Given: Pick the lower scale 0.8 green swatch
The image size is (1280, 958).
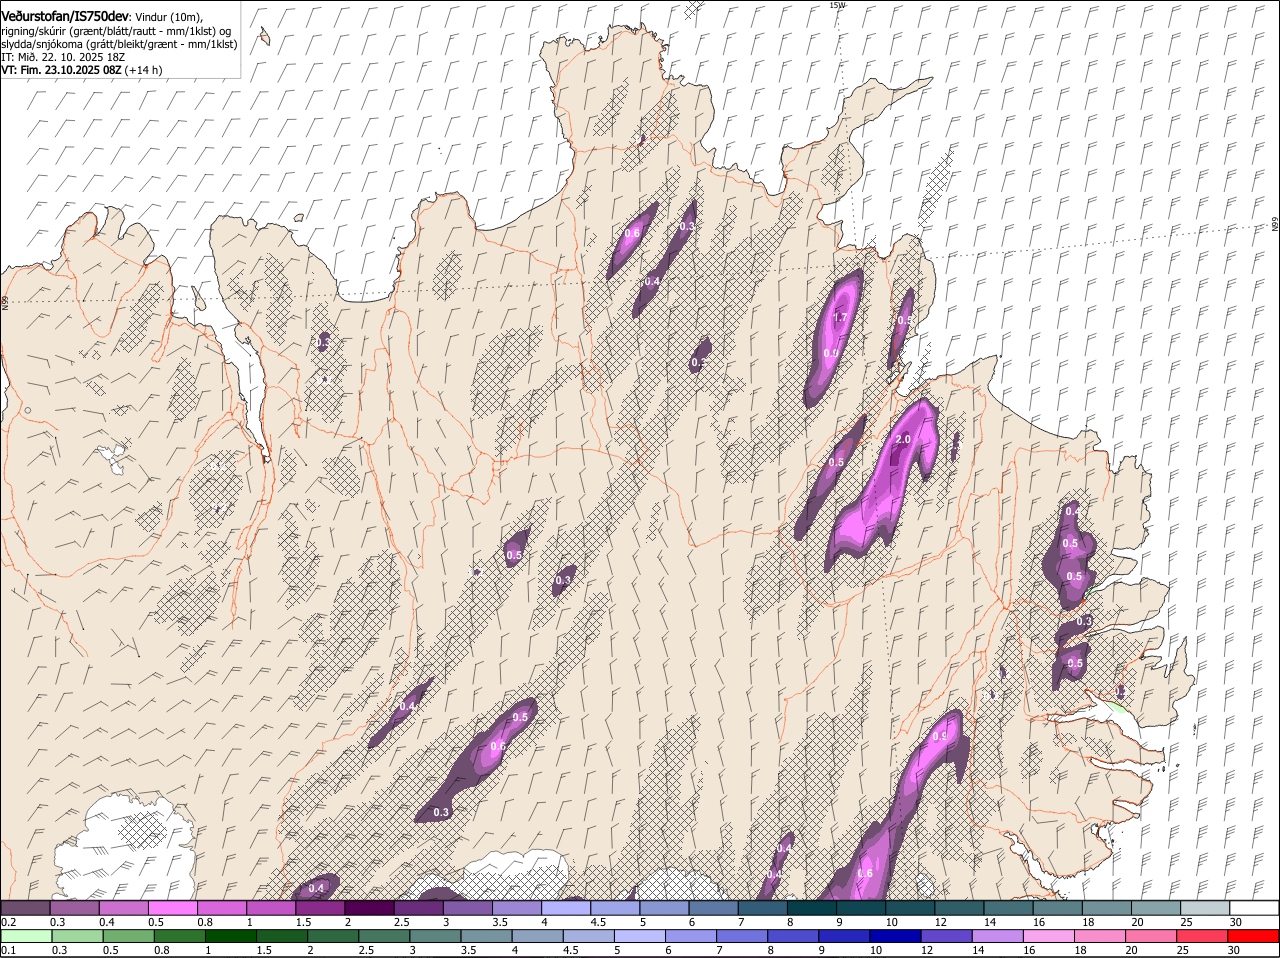Looking at the screenshot, I should click(179, 937).
